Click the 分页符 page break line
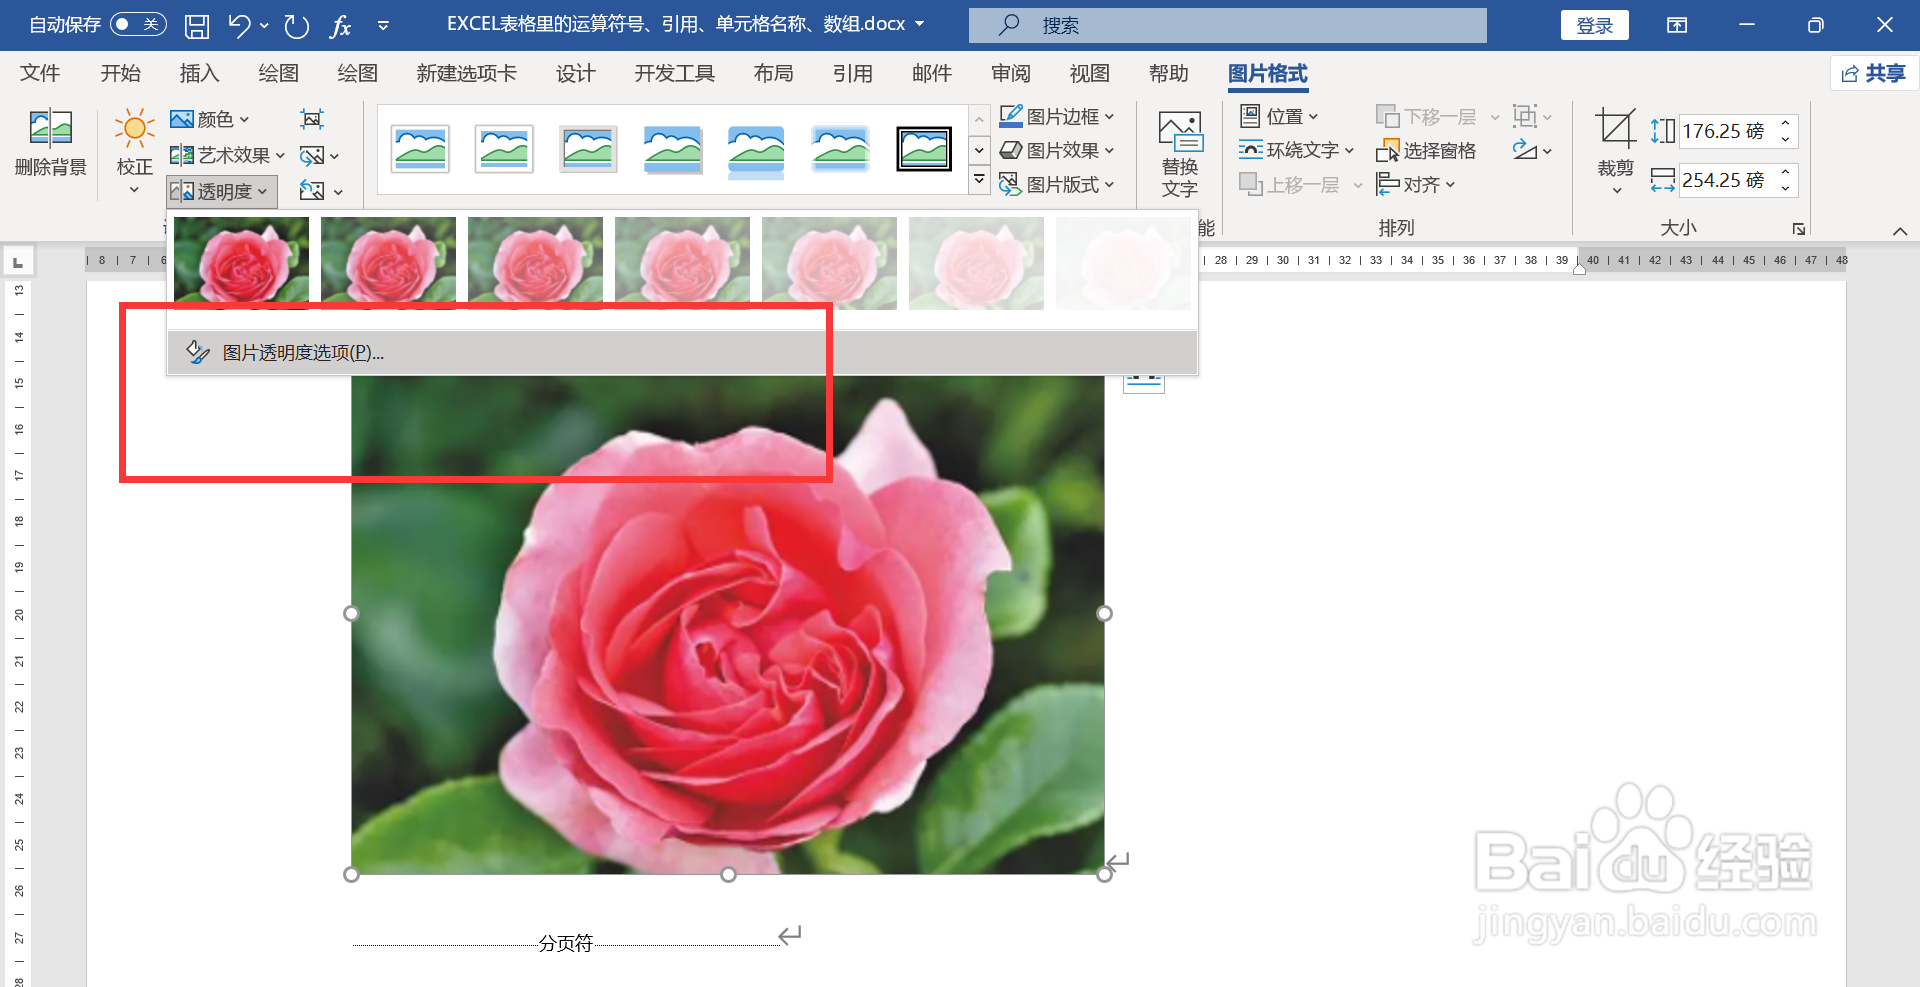Viewport: 1920px width, 987px height. [566, 943]
